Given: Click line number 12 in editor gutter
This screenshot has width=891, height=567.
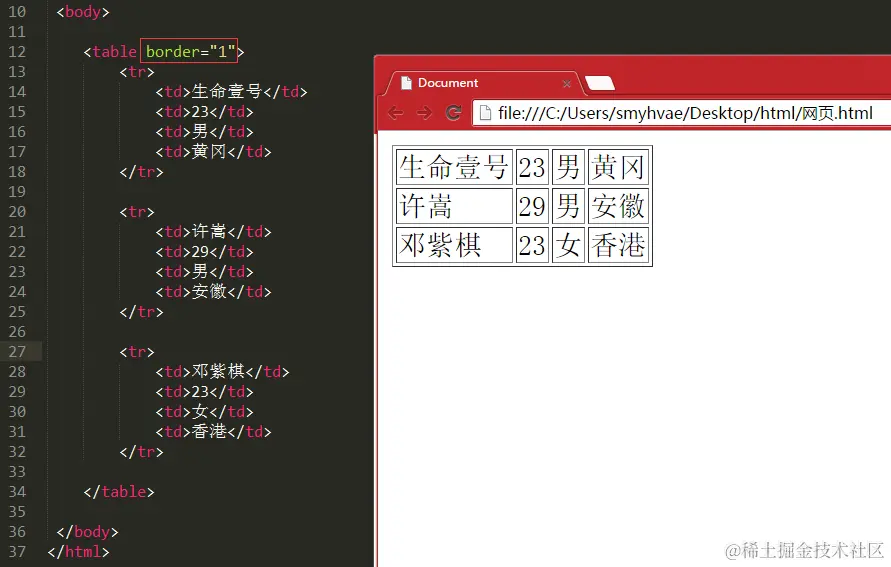Looking at the screenshot, I should pos(17,52).
